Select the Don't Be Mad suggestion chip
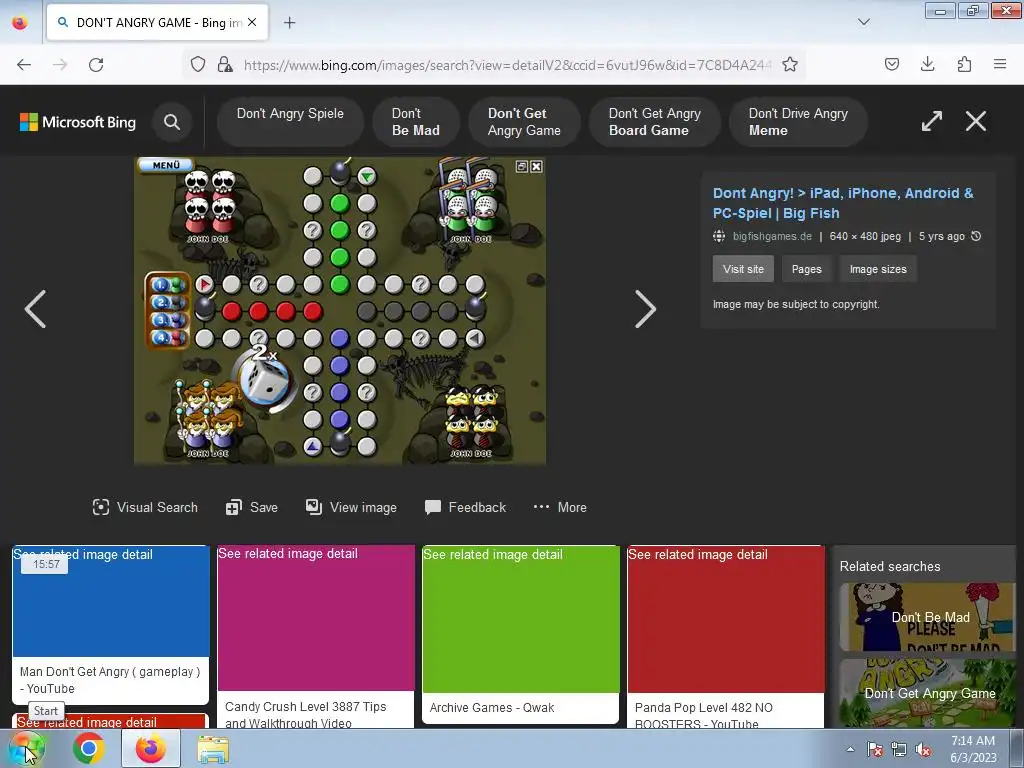This screenshot has height=768, width=1024. pos(416,121)
